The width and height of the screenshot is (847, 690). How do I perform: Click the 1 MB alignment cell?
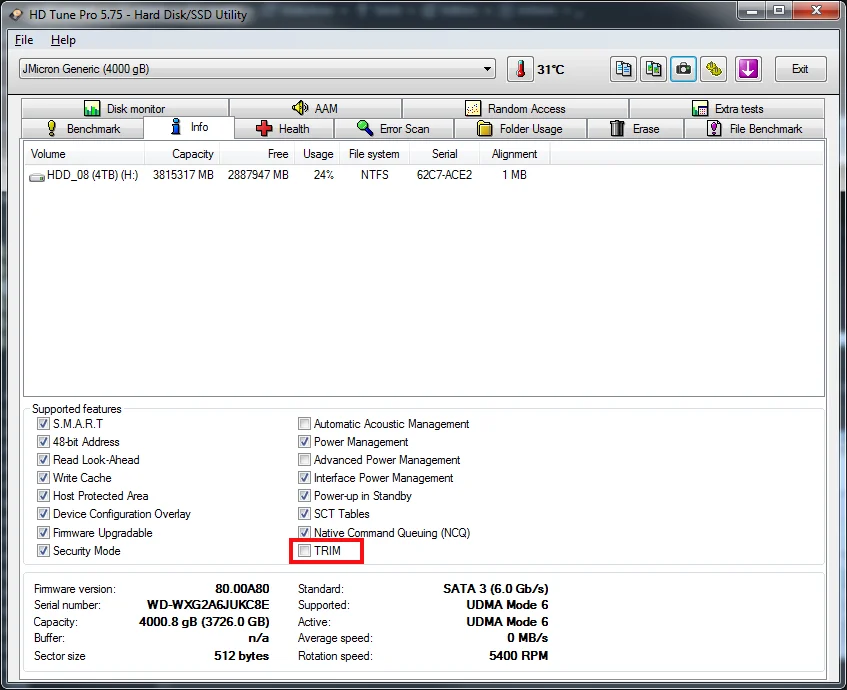[514, 175]
